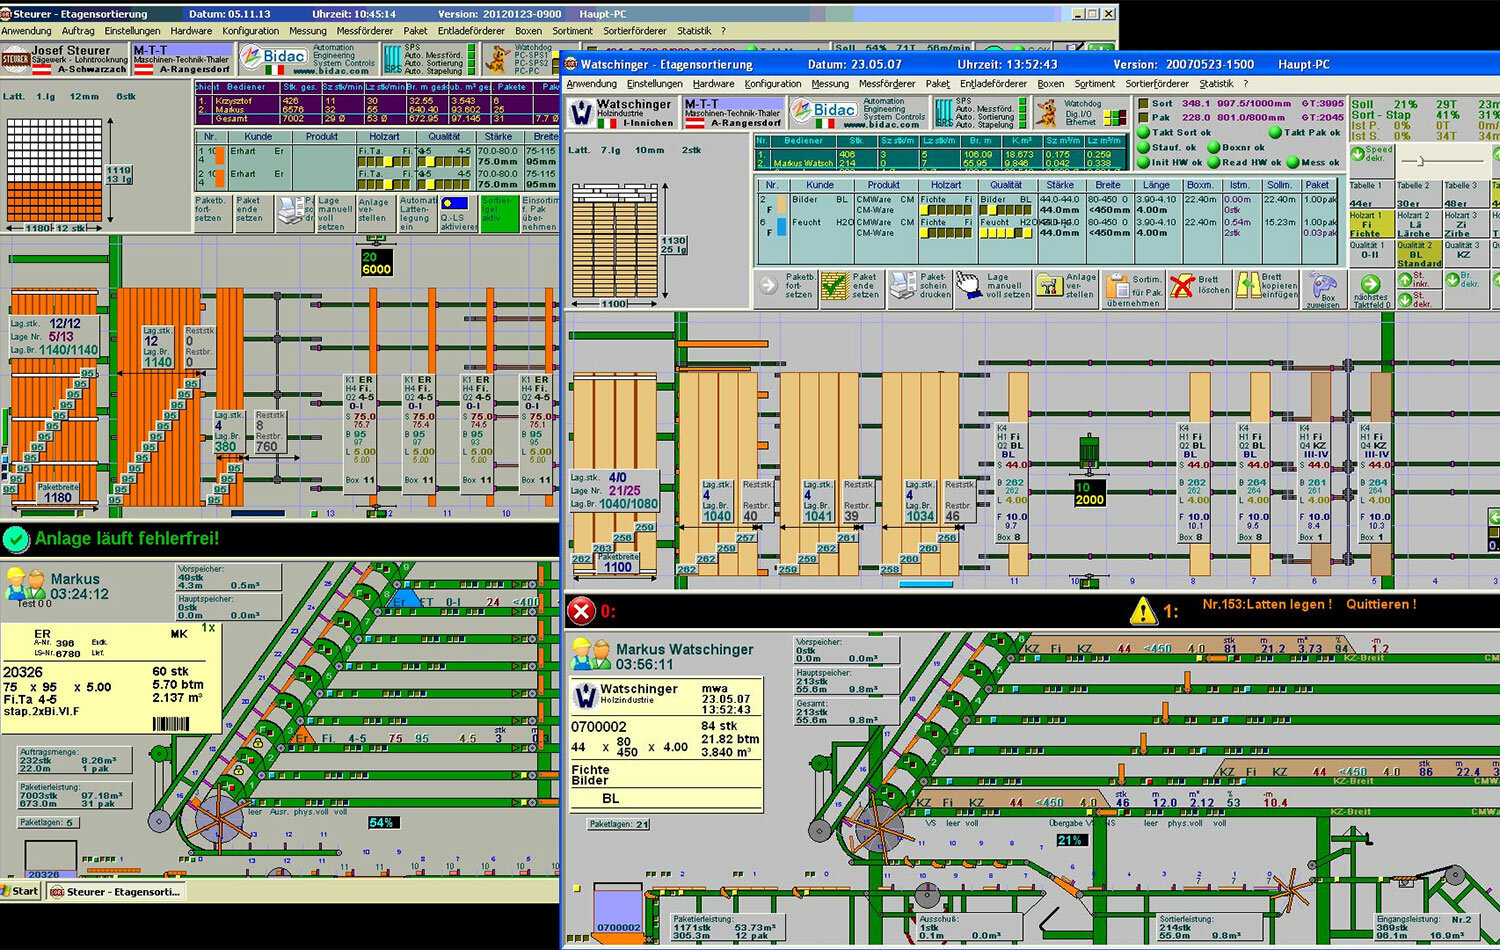Open the Auftrag menu in Steurer window

[x=78, y=31]
